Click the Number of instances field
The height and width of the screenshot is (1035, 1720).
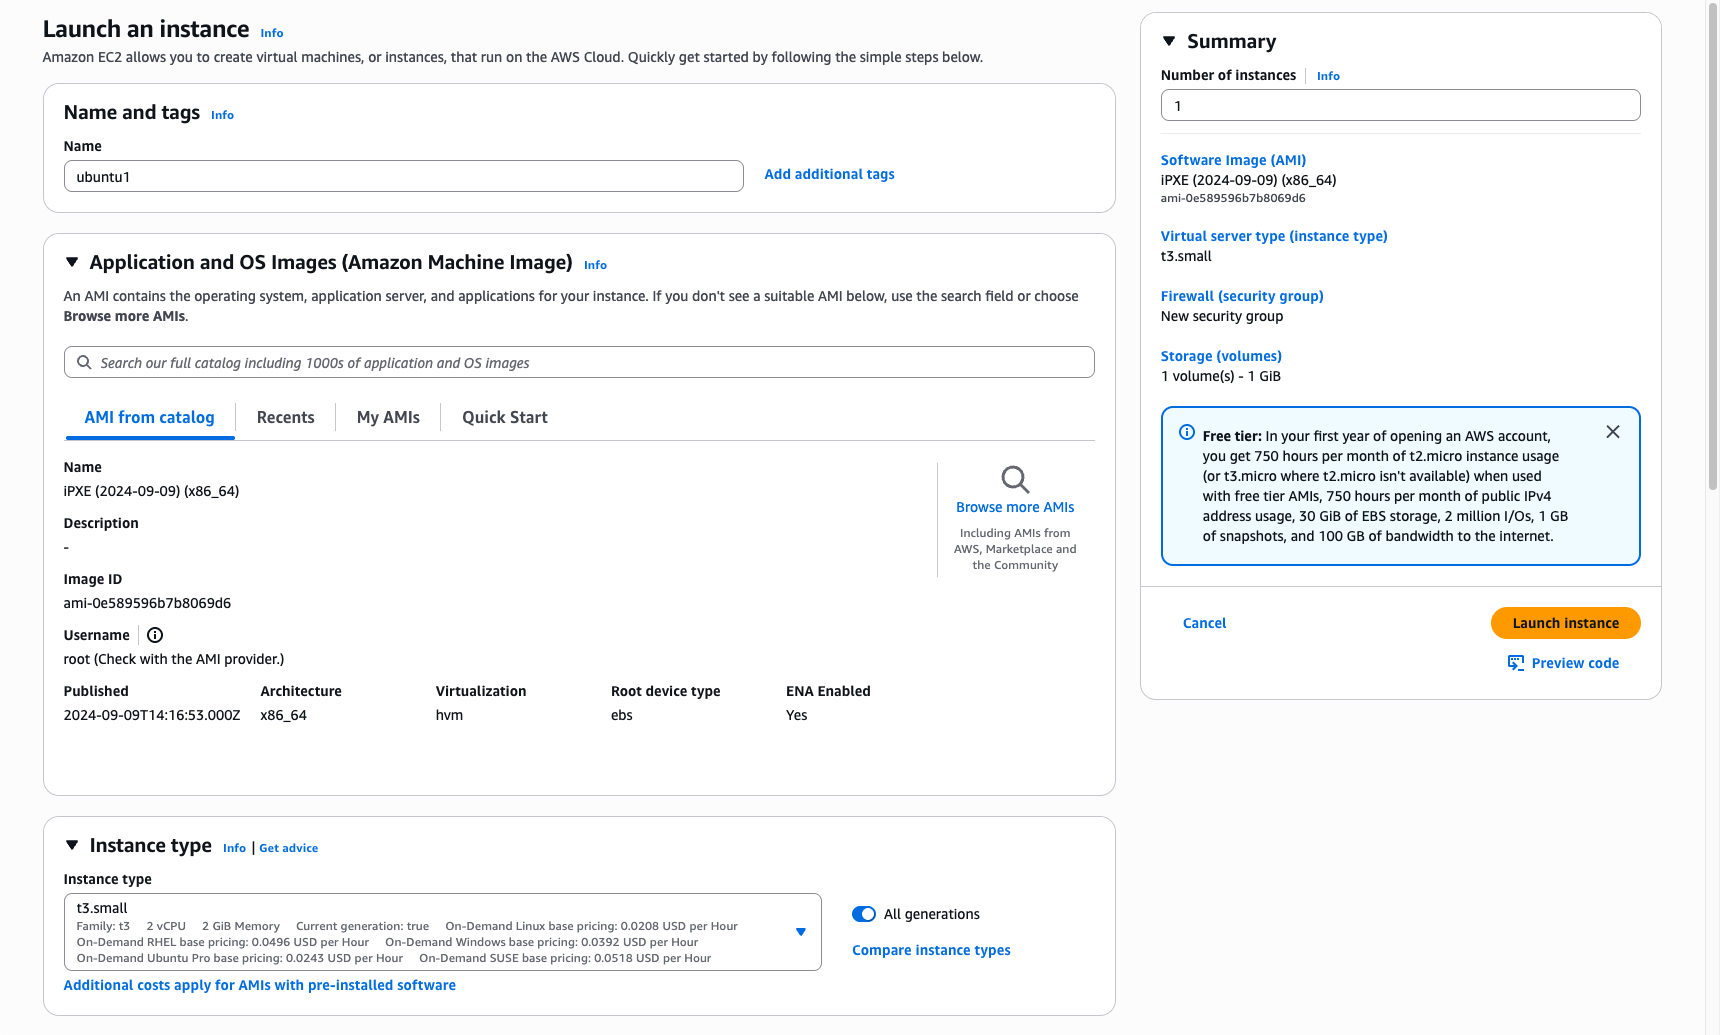coord(1400,106)
